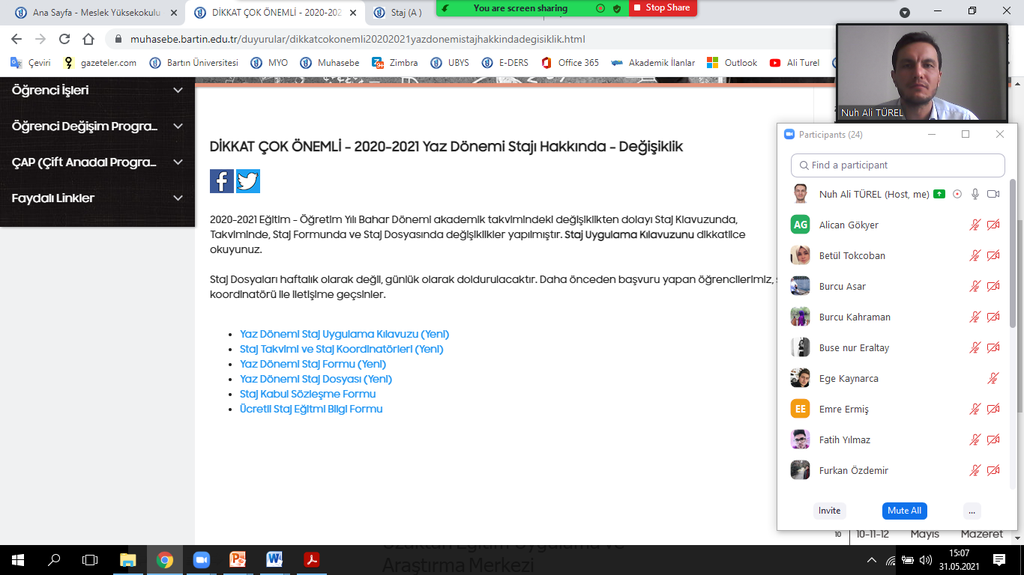
Task: Unmute Ege Kaynarca's microphone
Action: click(x=993, y=378)
